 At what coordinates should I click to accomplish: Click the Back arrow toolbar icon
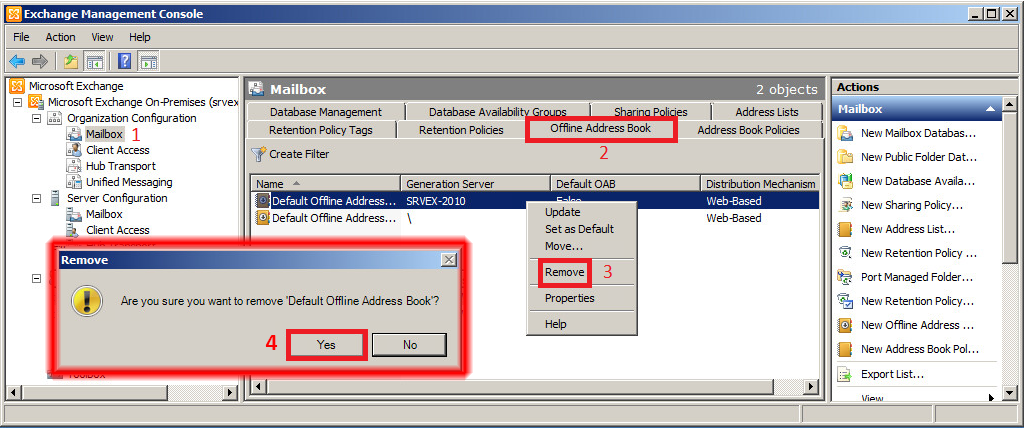click(16, 62)
